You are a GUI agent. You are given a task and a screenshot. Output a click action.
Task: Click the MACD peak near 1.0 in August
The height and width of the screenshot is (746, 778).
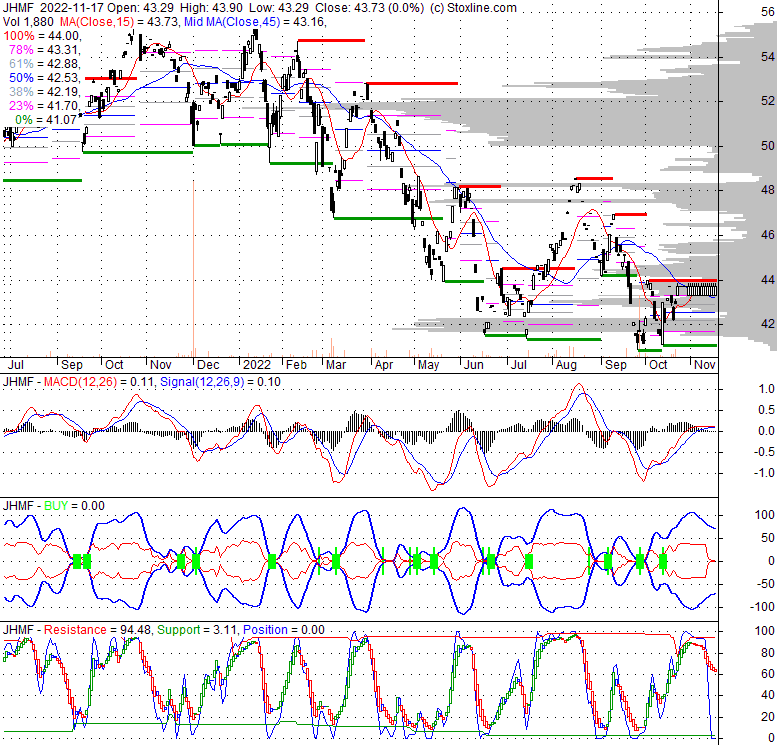[578, 384]
